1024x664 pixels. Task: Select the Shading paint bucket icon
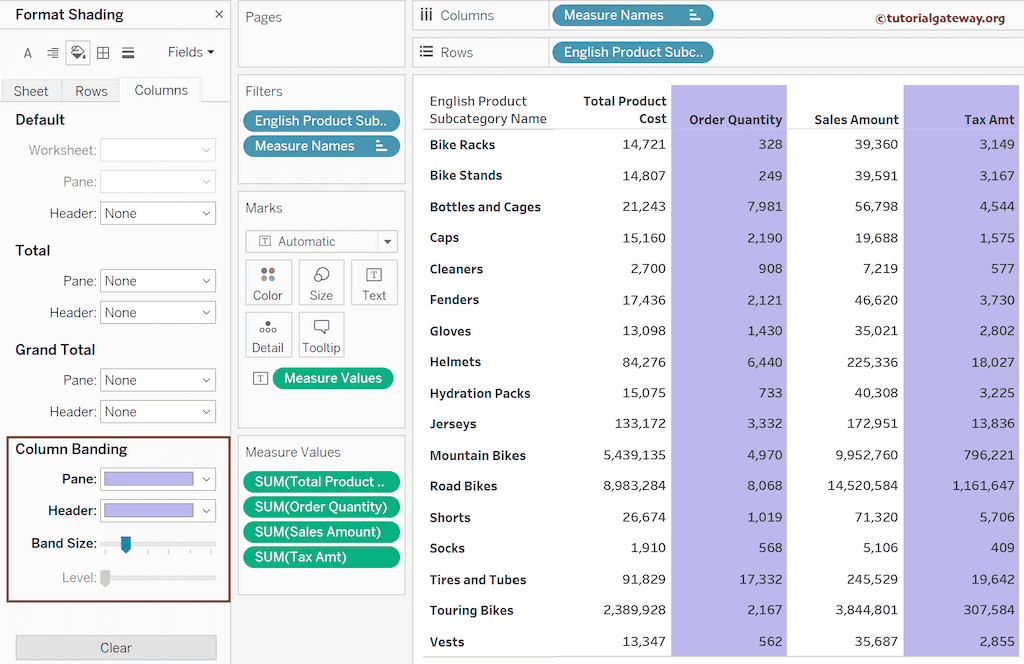point(78,52)
